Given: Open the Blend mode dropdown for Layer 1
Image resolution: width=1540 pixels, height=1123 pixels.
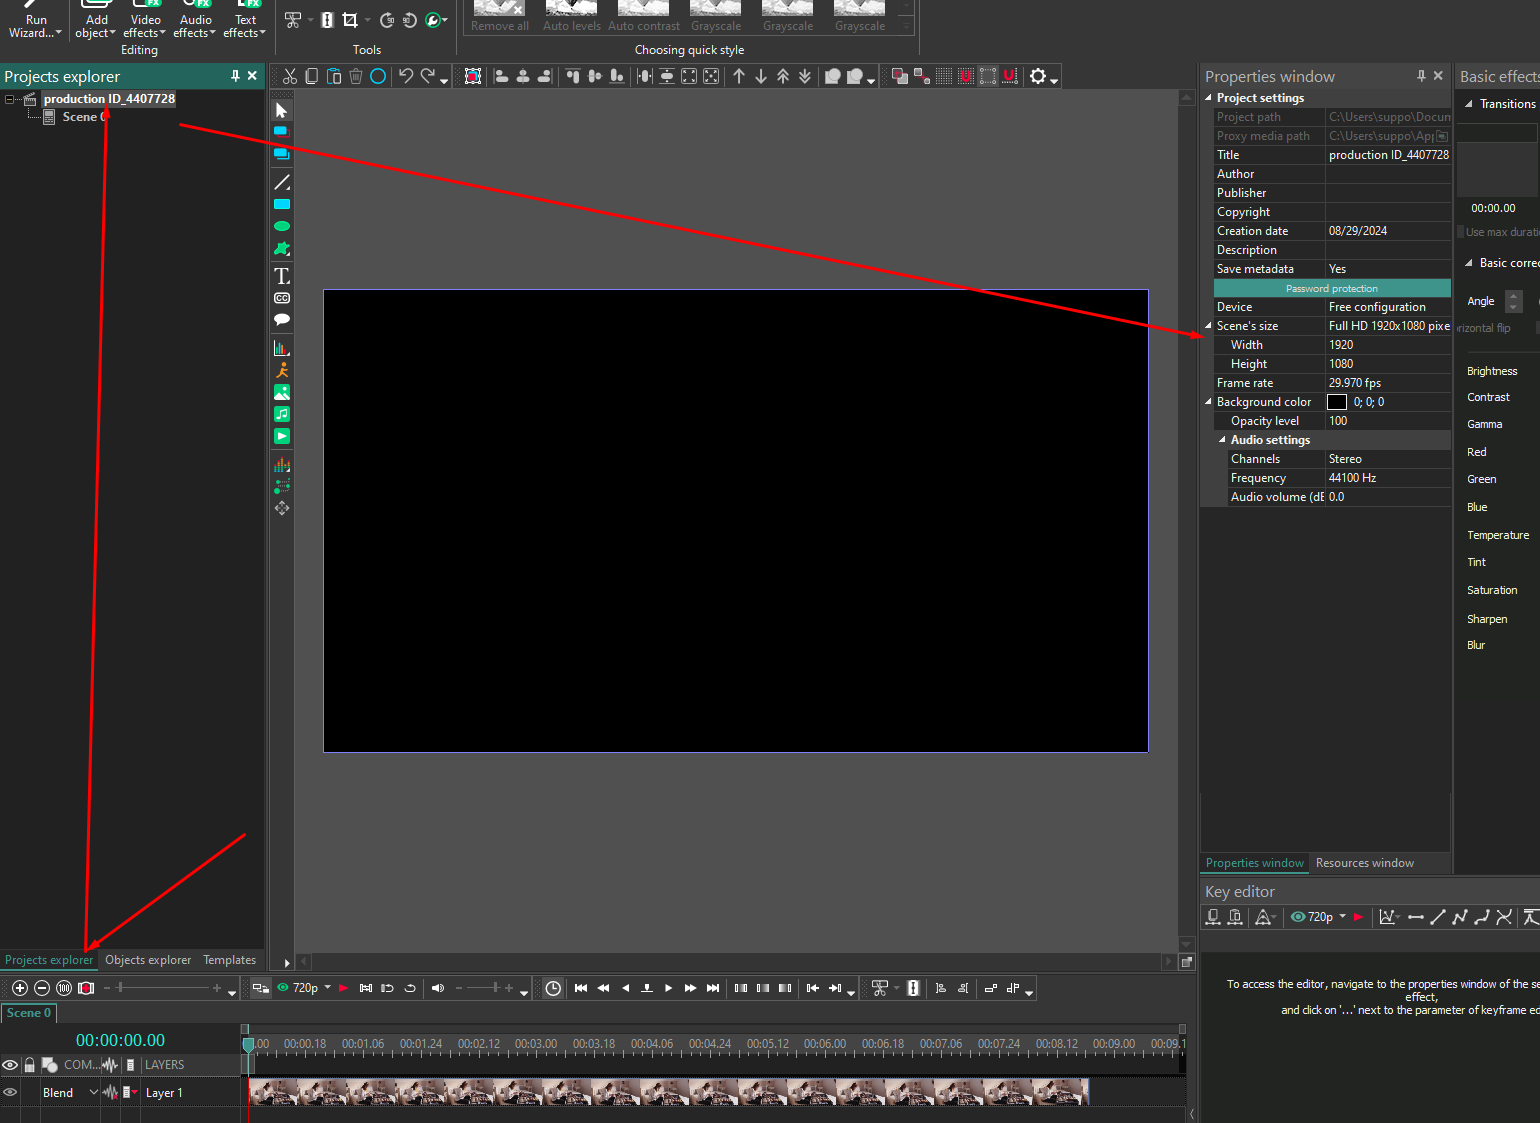Looking at the screenshot, I should click(x=94, y=1092).
